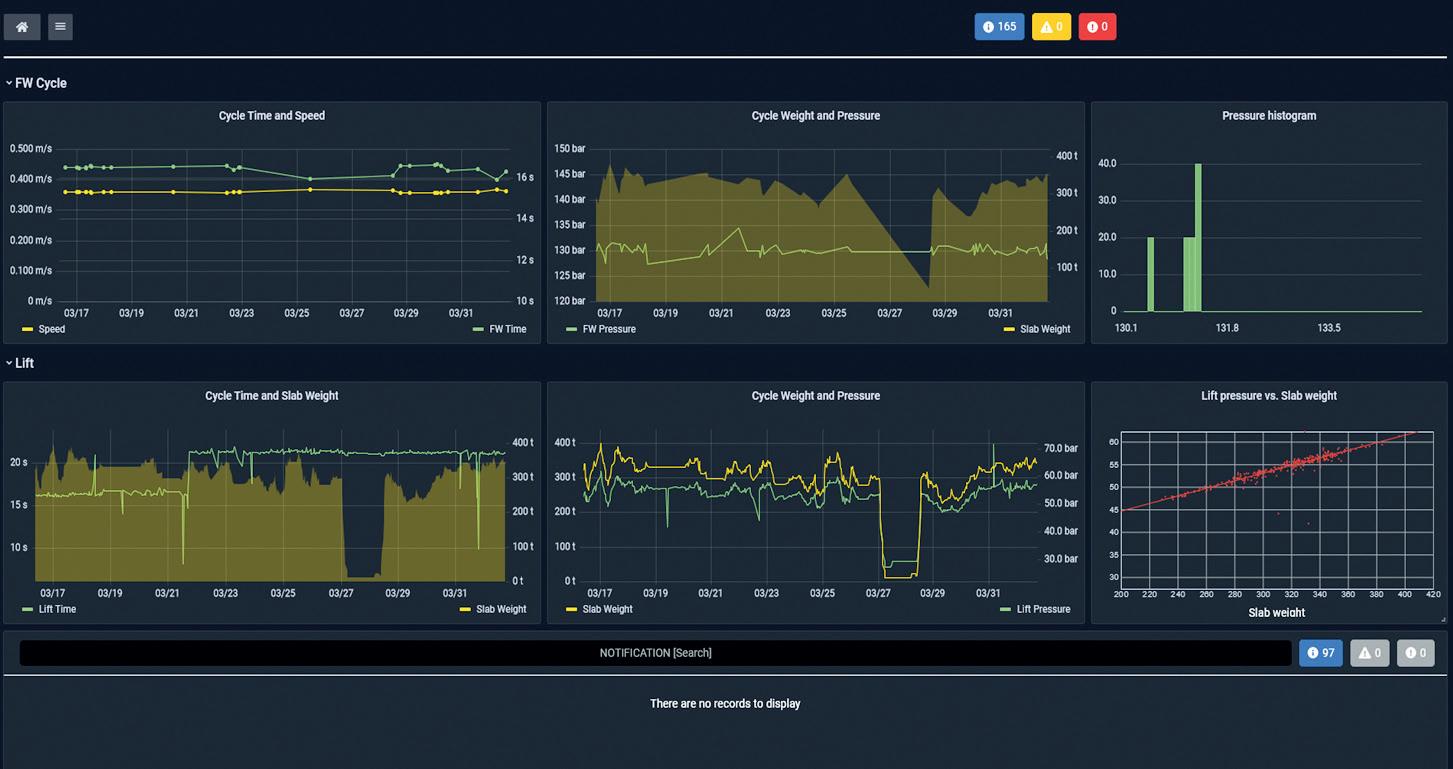Filter notifications by grey warning badge
This screenshot has width=1453, height=769.
point(1370,653)
